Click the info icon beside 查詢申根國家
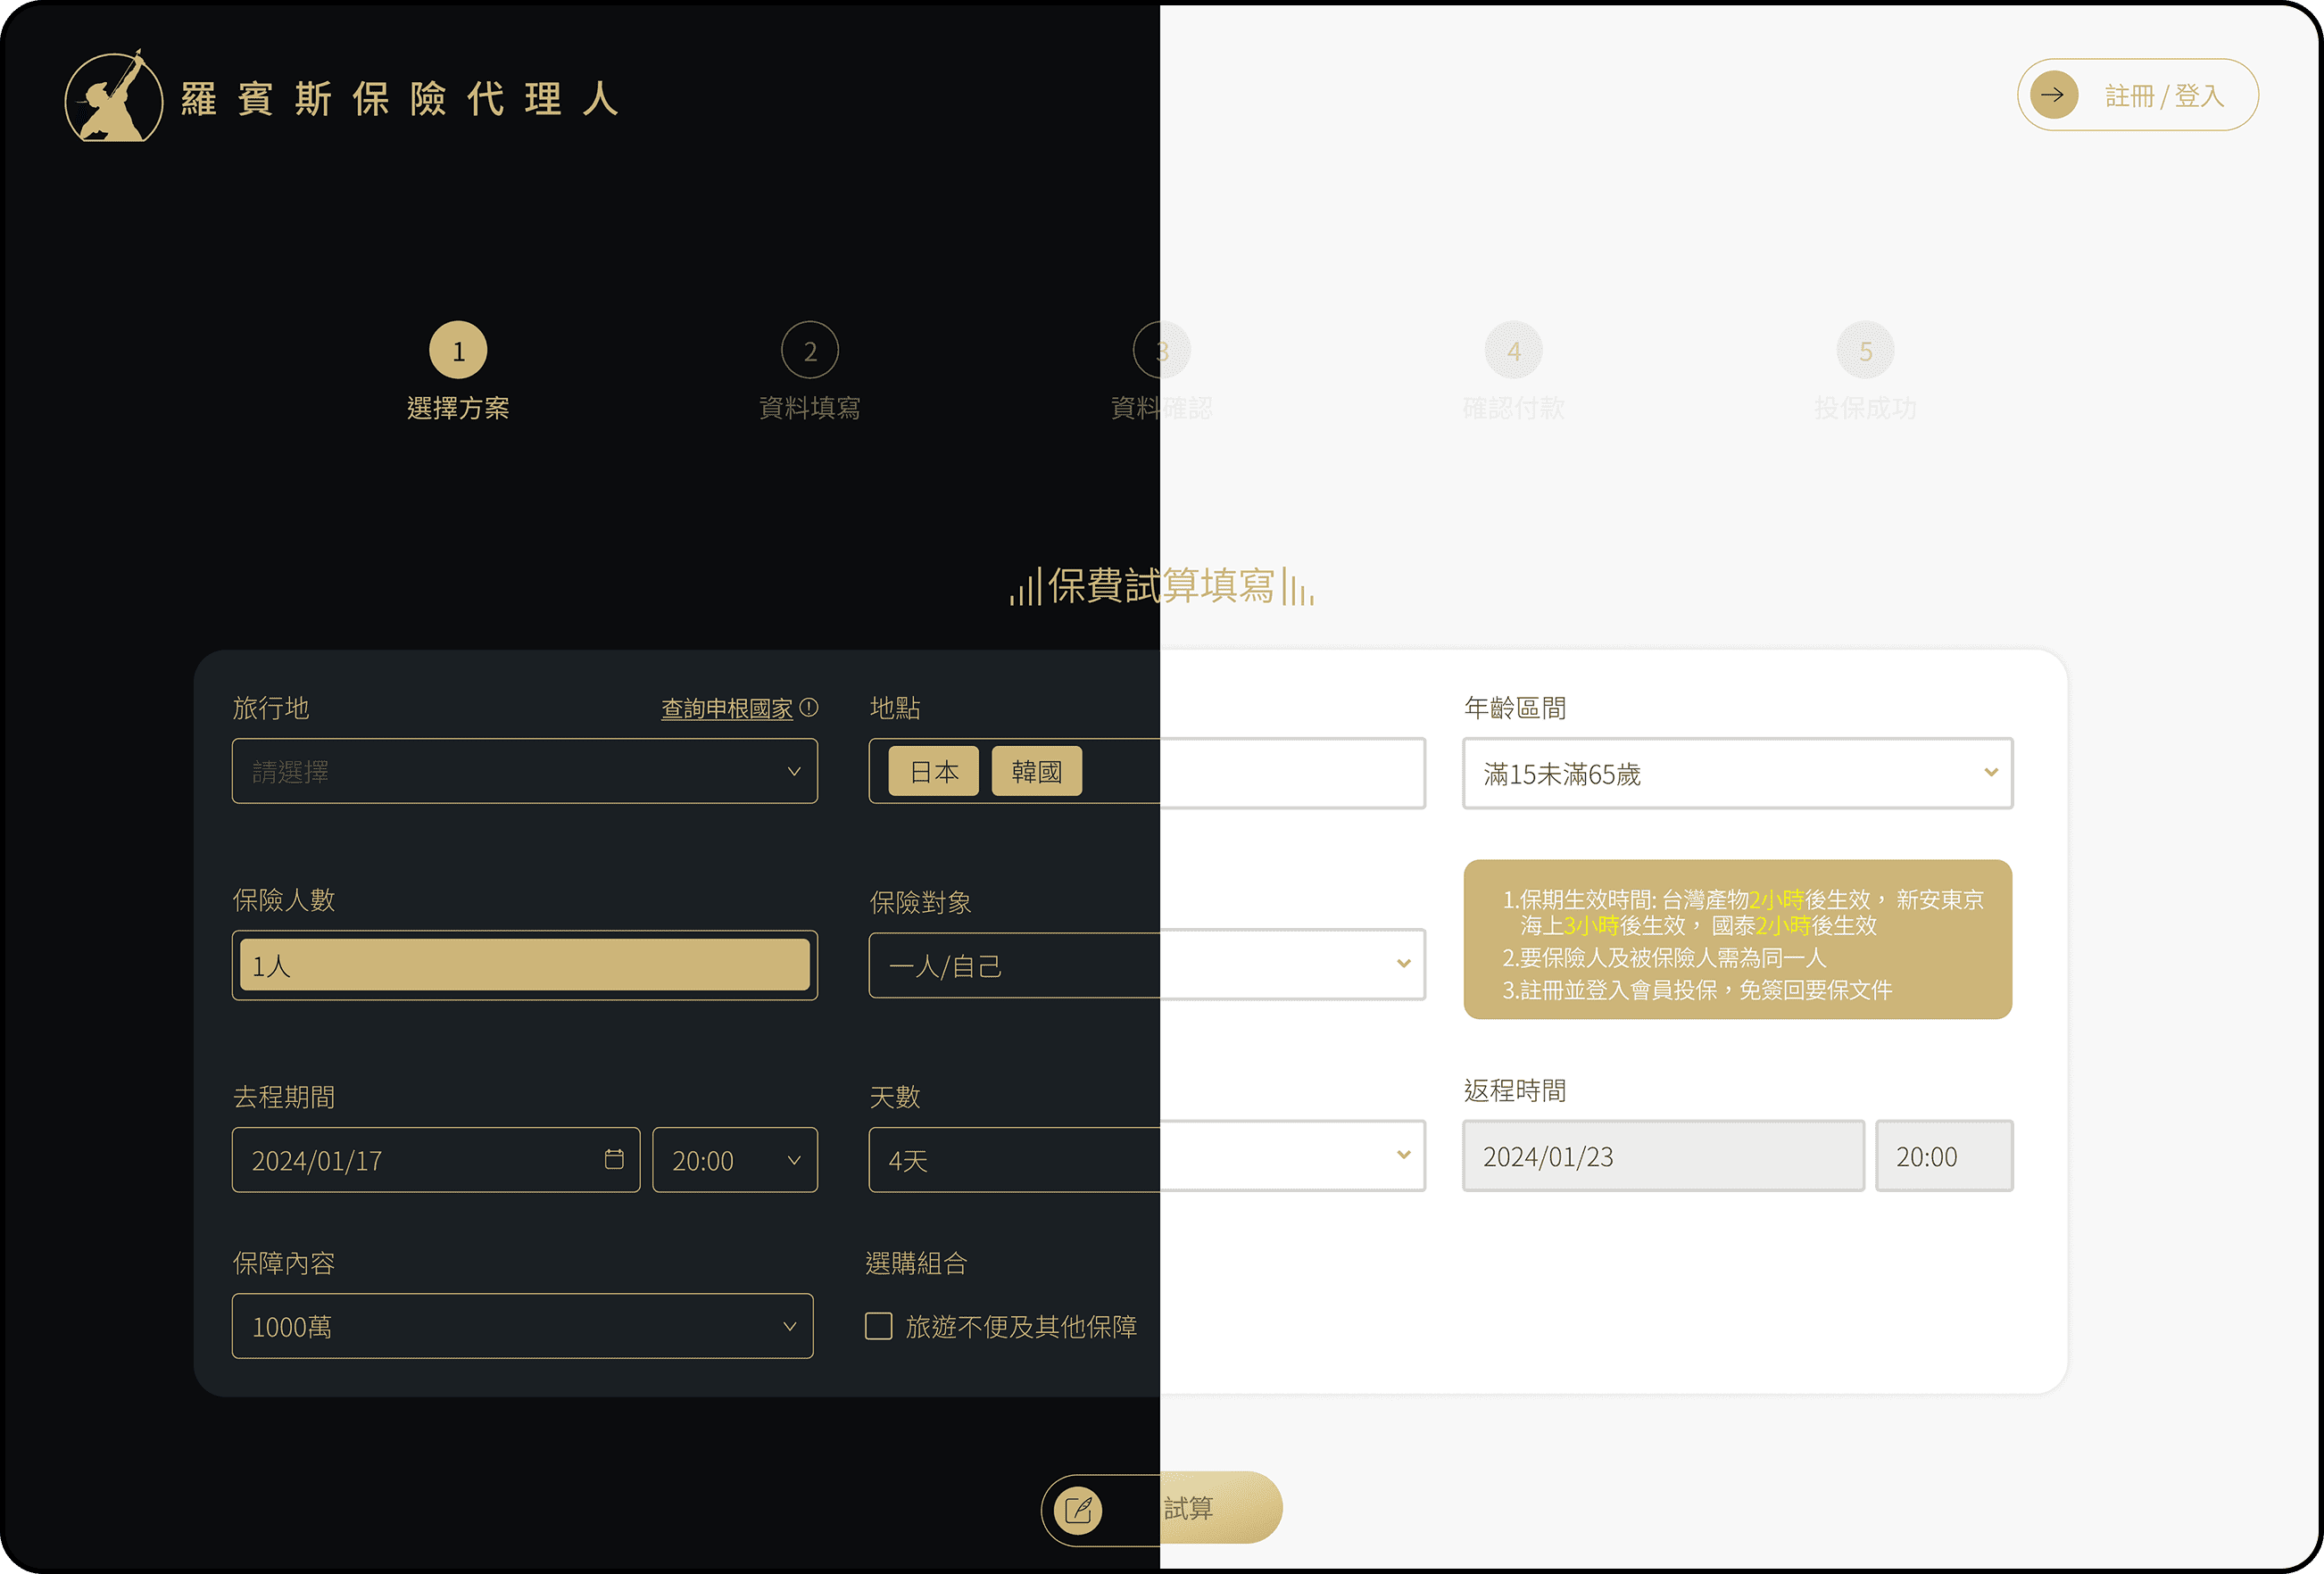 pyautogui.click(x=810, y=707)
